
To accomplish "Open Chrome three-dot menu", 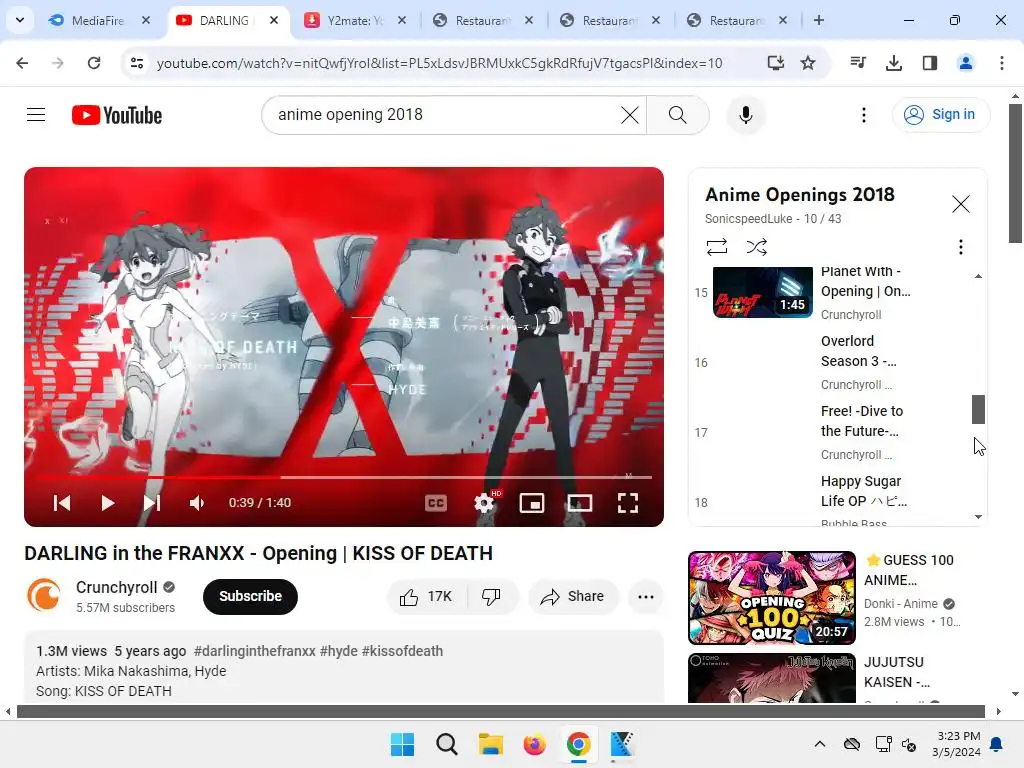I will click(x=1001, y=63).
